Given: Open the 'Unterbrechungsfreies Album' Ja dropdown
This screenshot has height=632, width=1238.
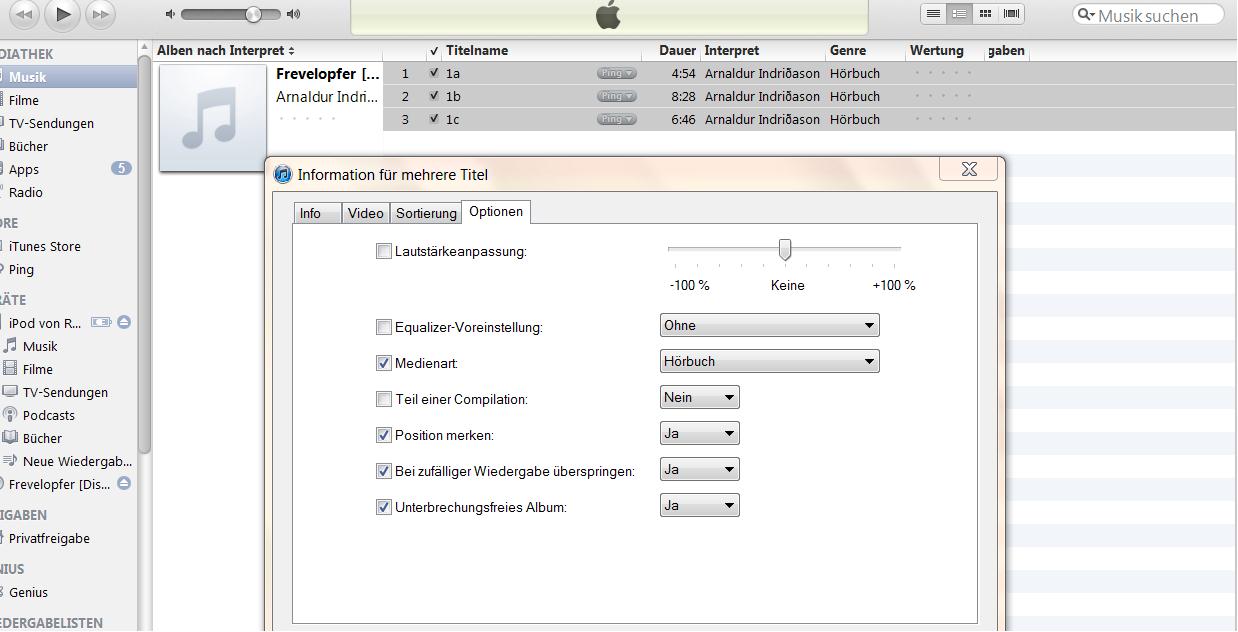Looking at the screenshot, I should pyautogui.click(x=700, y=505).
